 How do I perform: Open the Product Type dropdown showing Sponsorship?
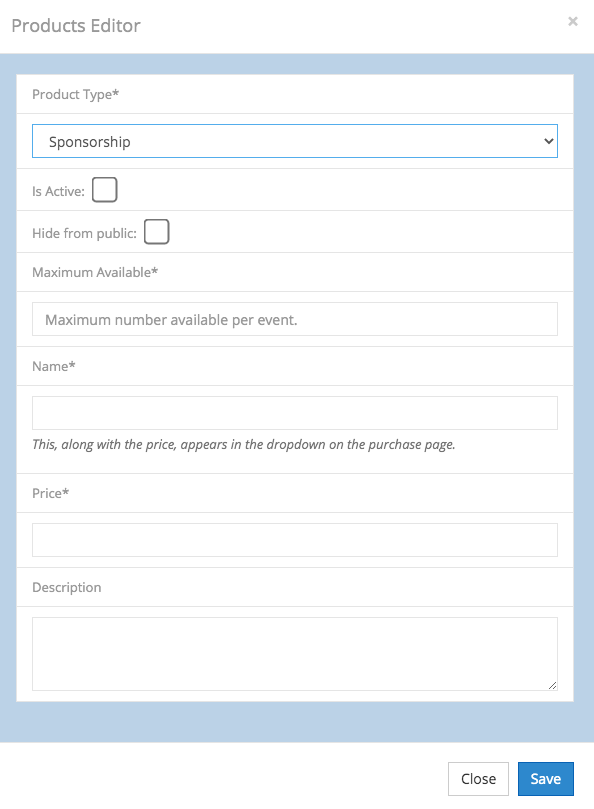pyautogui.click(x=295, y=141)
